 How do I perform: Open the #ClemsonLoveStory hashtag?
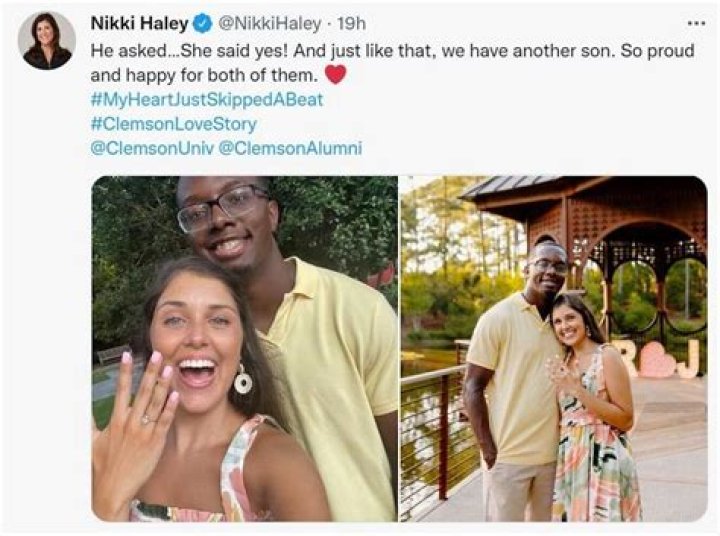(173, 124)
